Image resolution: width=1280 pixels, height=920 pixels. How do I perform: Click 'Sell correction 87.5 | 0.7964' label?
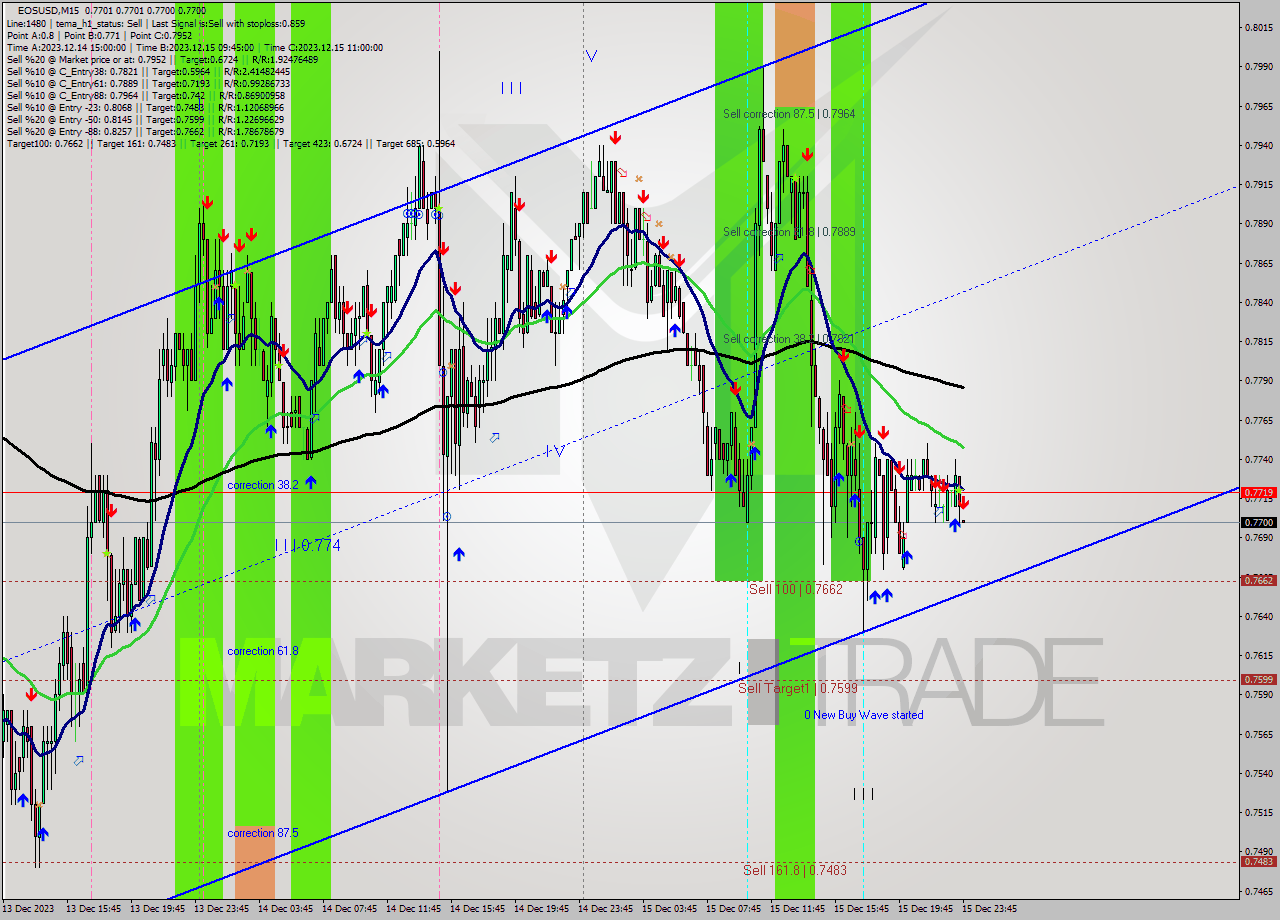(789, 114)
